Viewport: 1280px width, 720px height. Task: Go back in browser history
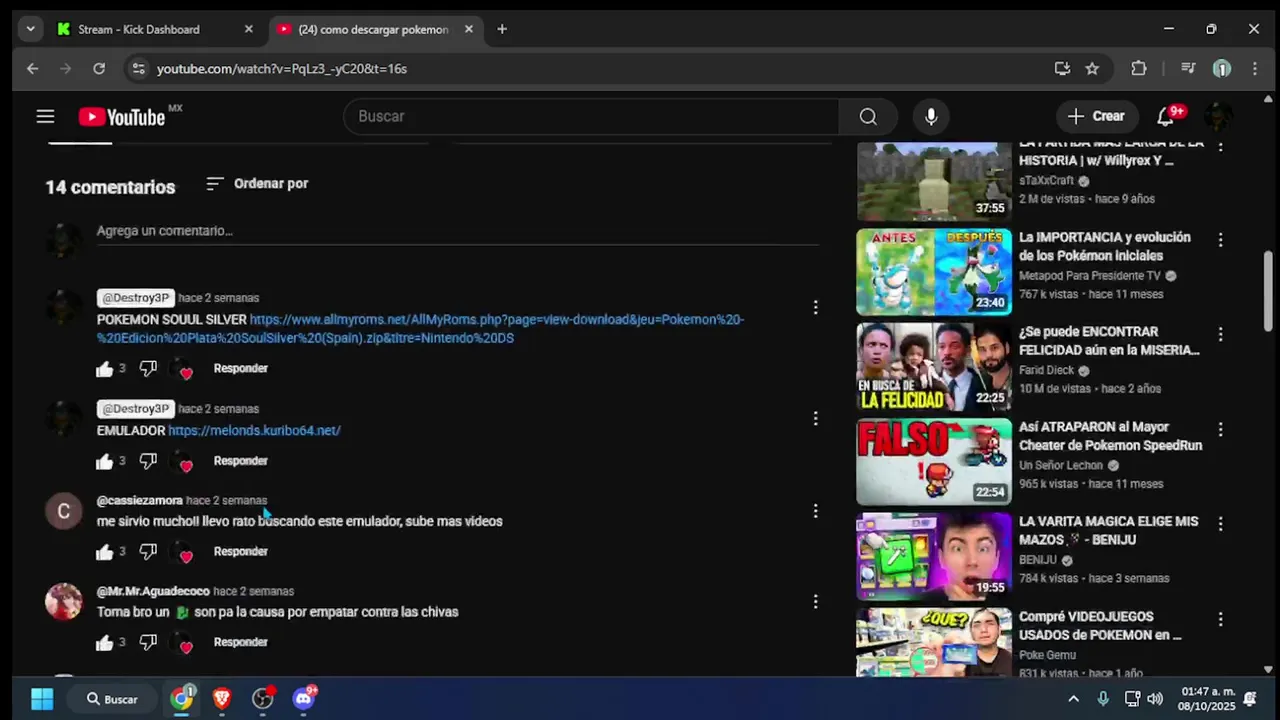click(x=33, y=68)
